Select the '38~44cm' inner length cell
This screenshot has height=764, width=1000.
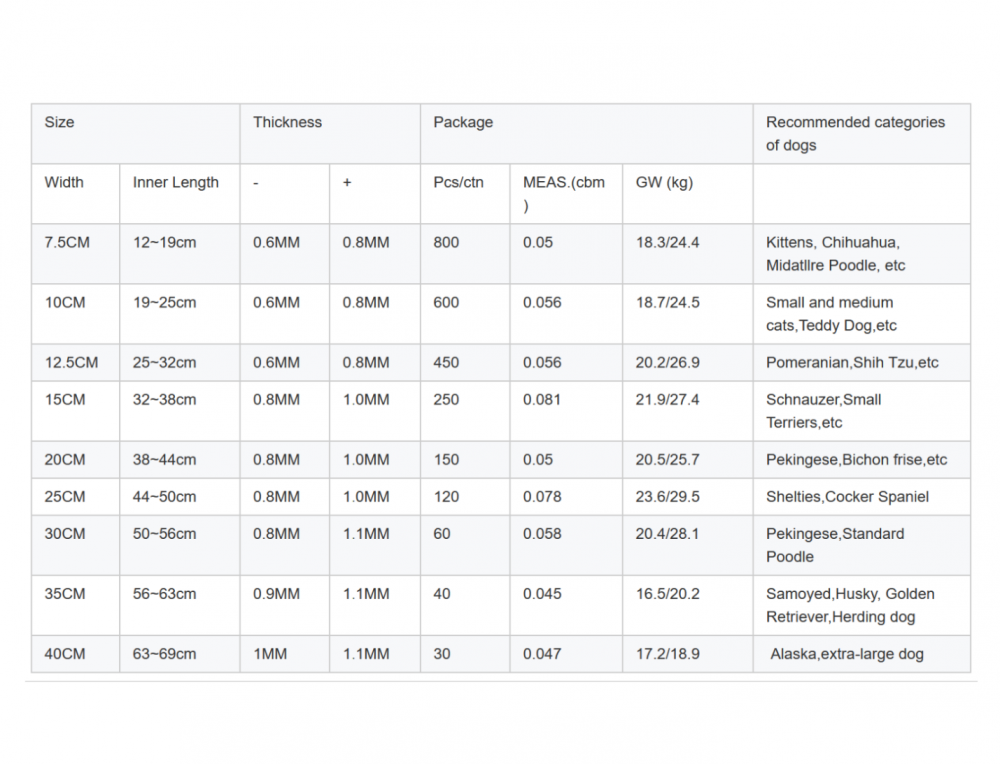click(180, 460)
